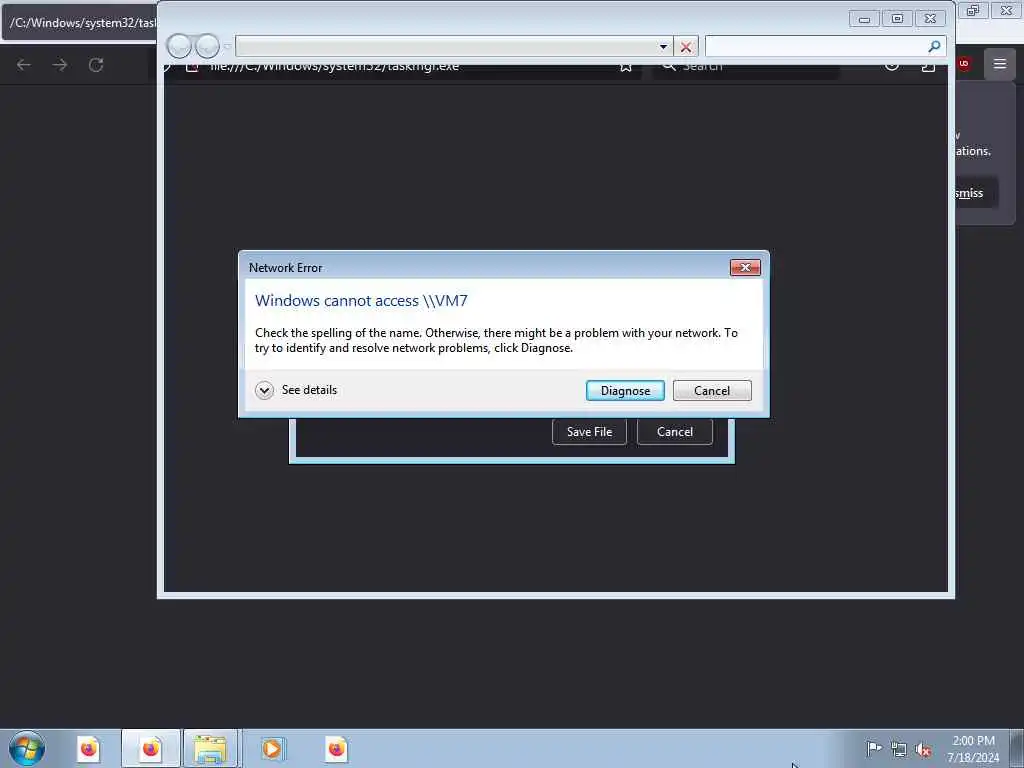This screenshot has width=1024, height=768.
Task: Open Windows Explorer from taskbar
Action: pos(210,749)
